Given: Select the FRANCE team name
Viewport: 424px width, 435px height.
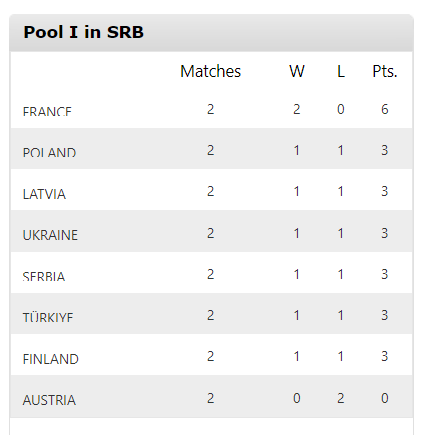Looking at the screenshot, I should click(47, 111).
